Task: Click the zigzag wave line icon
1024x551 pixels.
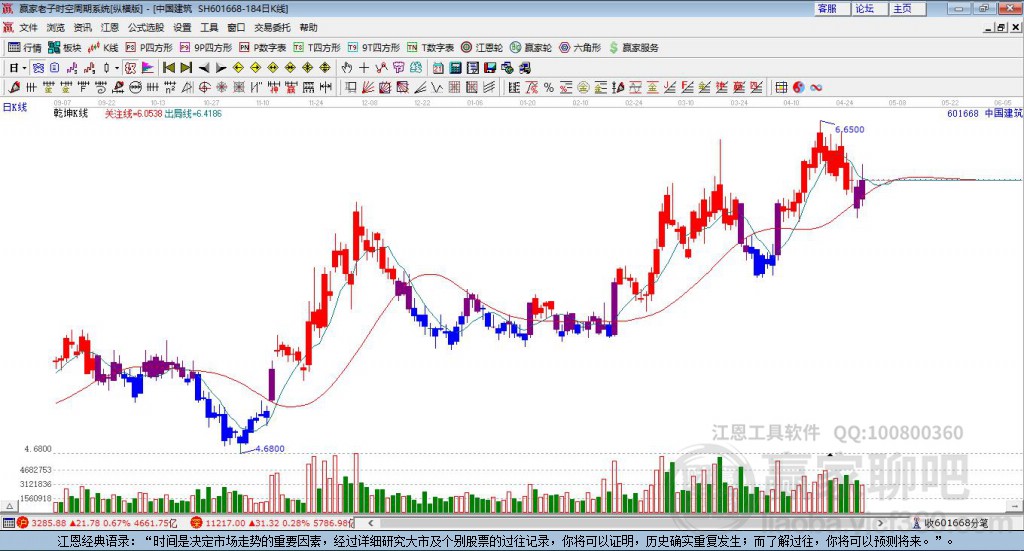Action: coord(437,87)
